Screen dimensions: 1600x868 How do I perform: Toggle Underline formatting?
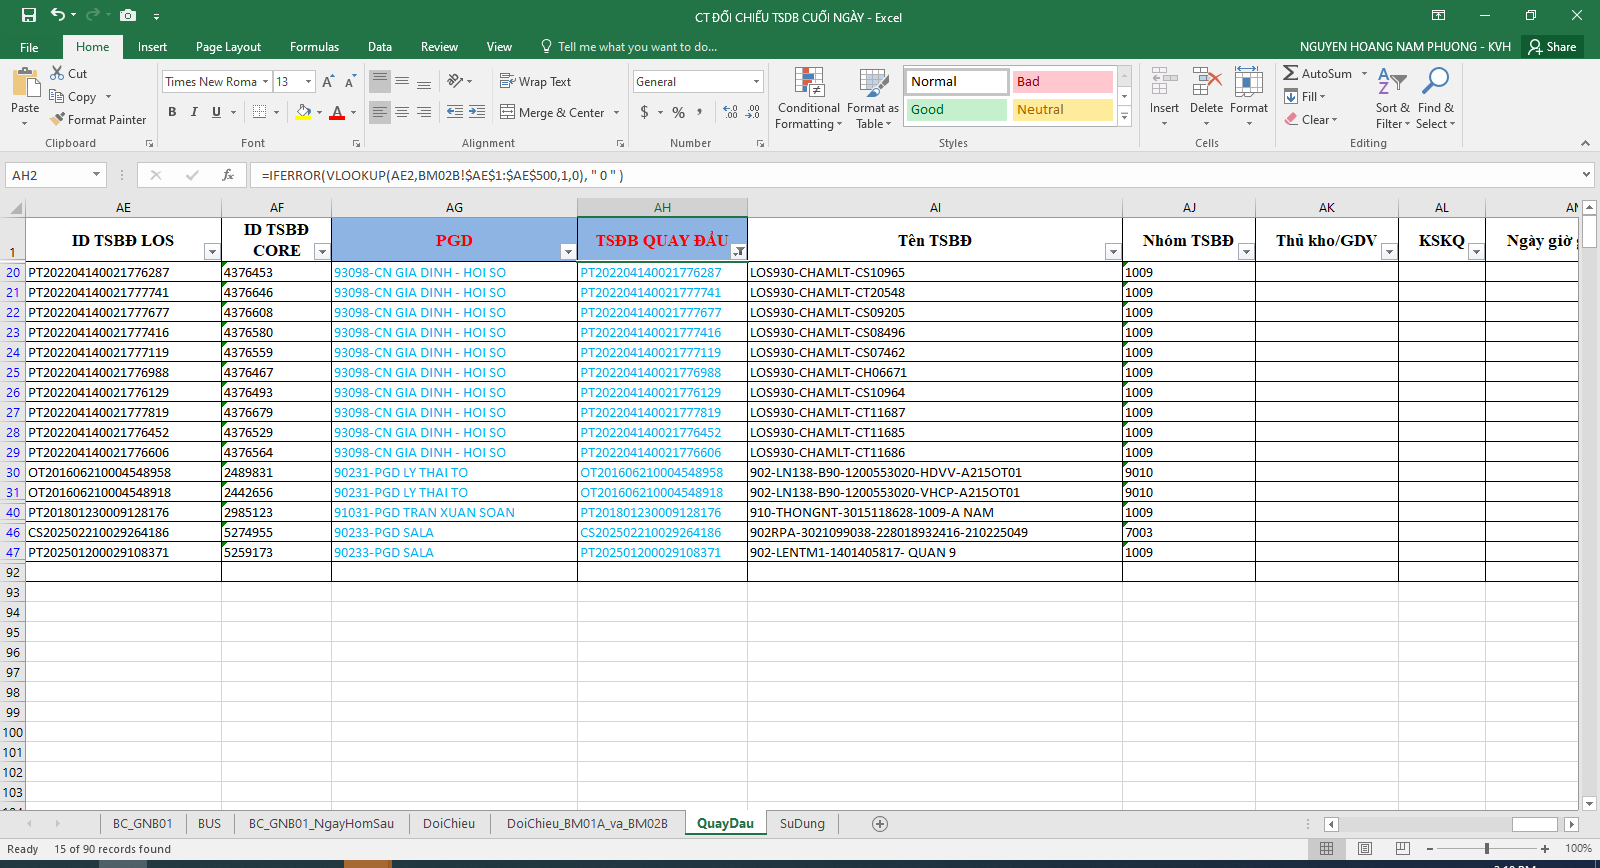pos(216,112)
